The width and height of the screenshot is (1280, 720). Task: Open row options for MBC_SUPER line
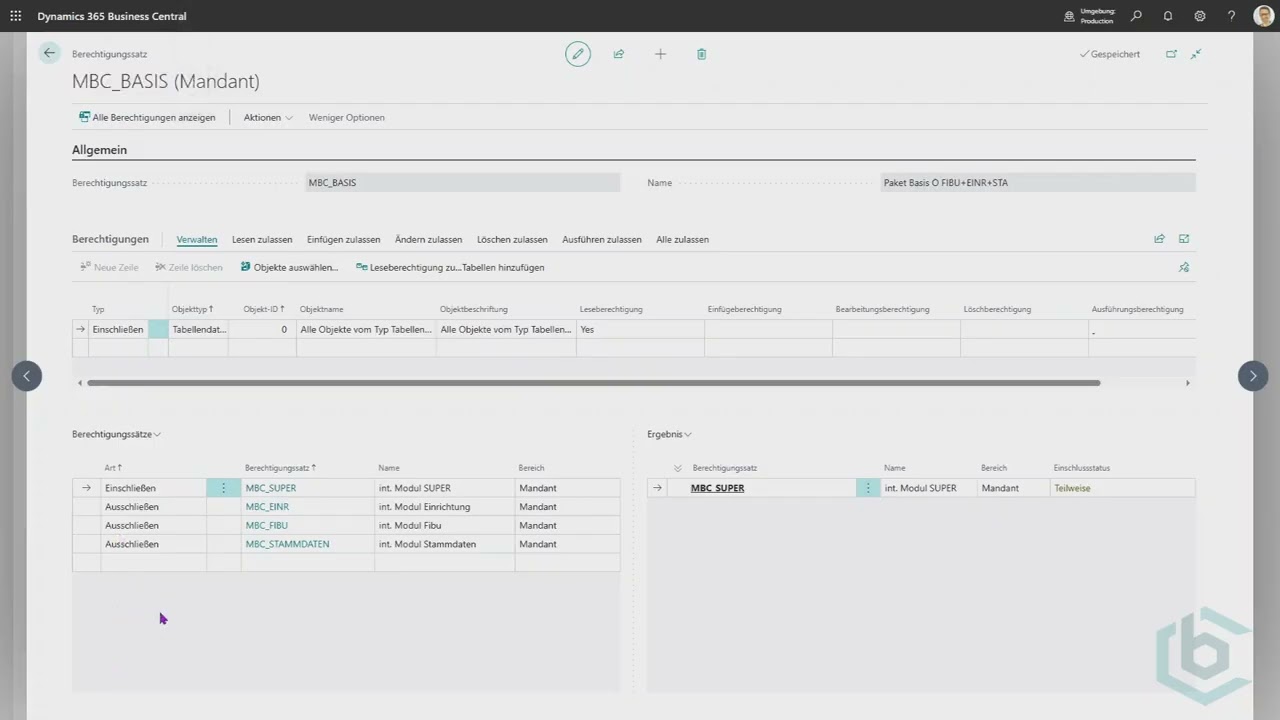(223, 488)
